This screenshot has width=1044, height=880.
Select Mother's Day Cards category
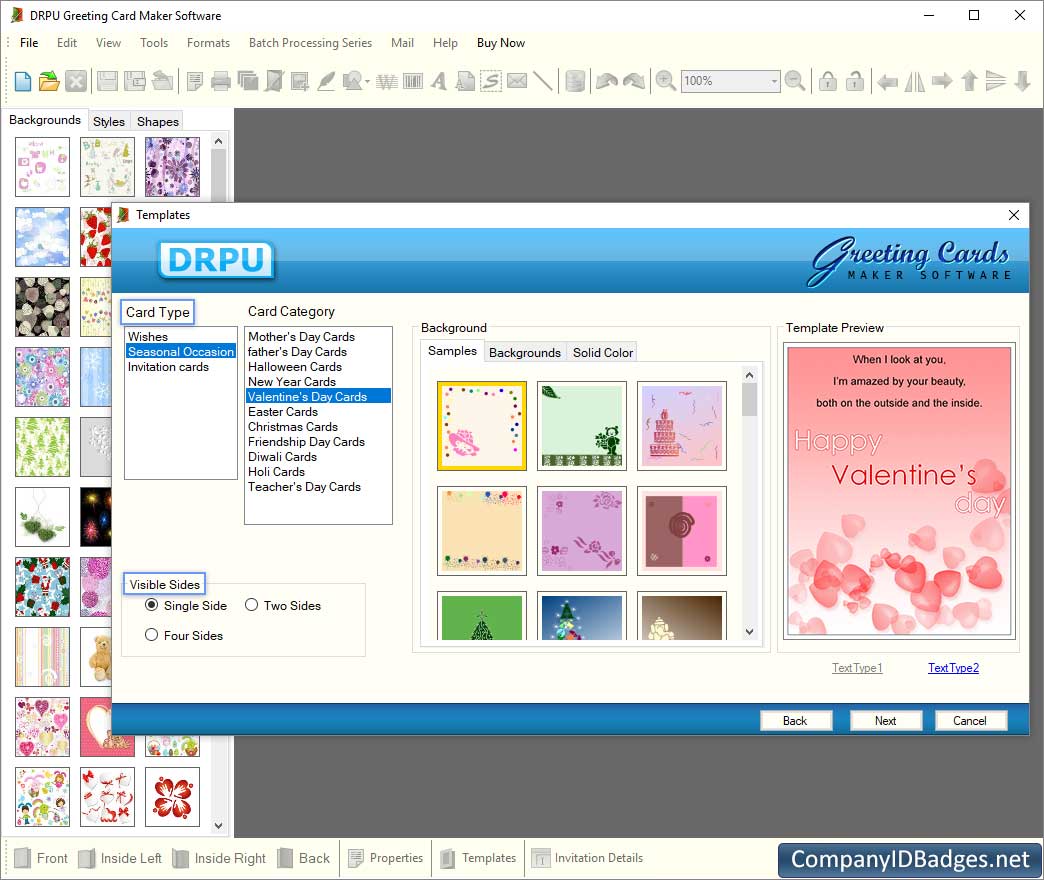click(x=302, y=337)
